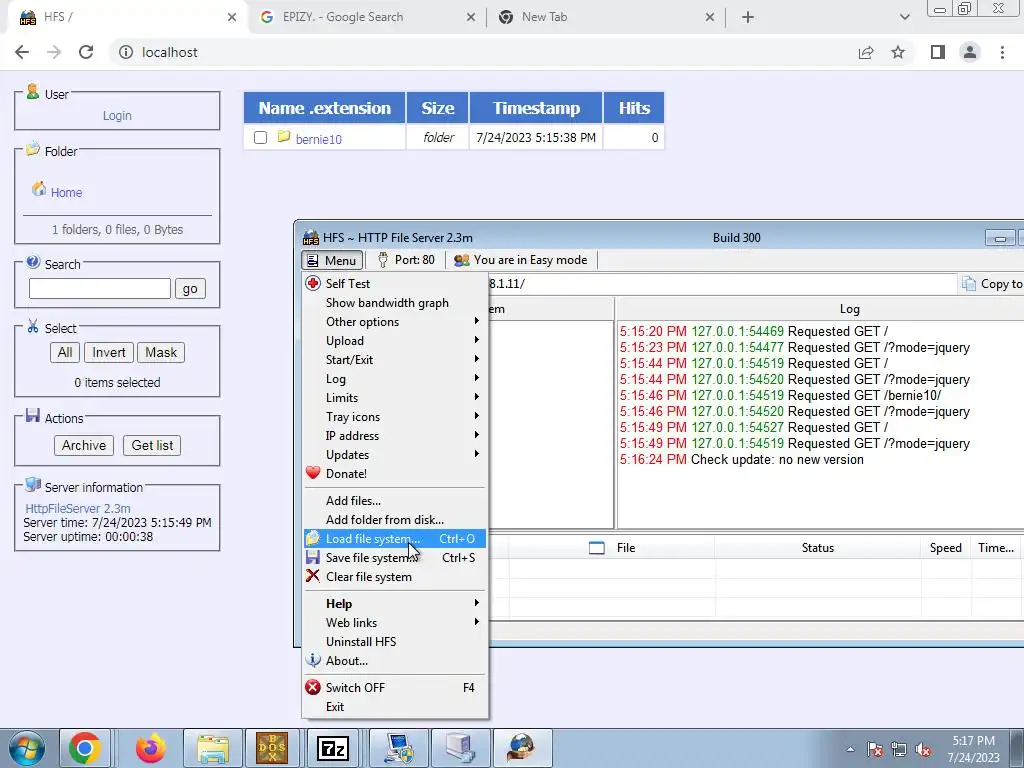The image size is (1024, 768).
Task: Select Show bandwidth graph menu entry
Action: (x=394, y=303)
